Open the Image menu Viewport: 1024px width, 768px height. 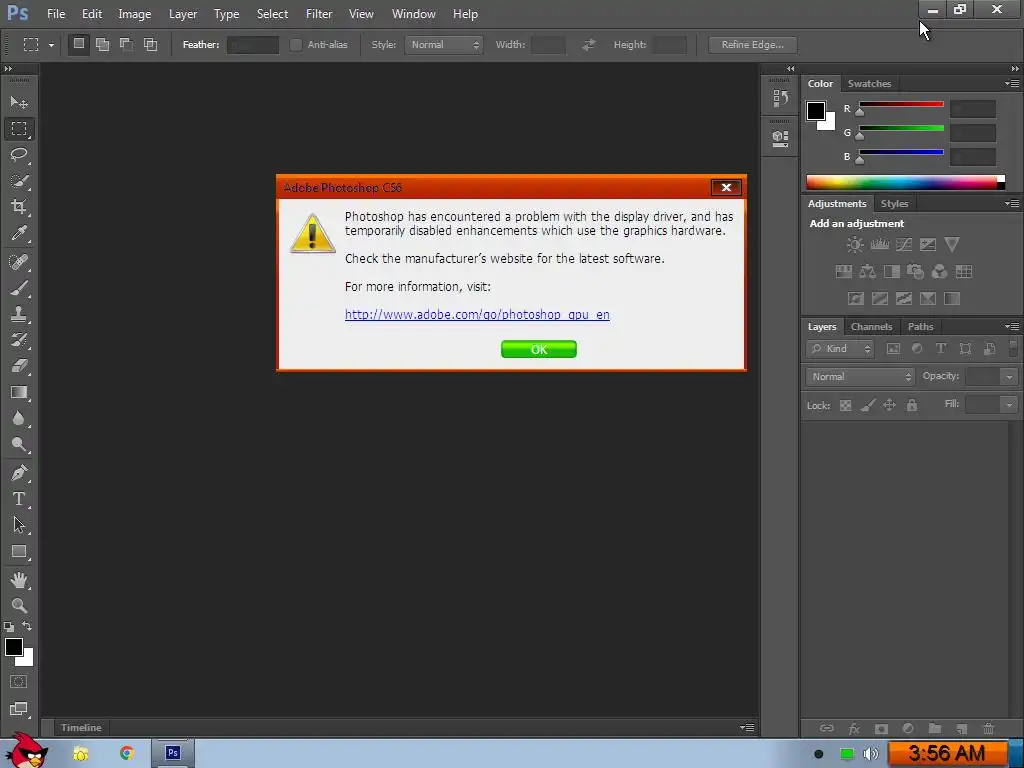coord(135,14)
